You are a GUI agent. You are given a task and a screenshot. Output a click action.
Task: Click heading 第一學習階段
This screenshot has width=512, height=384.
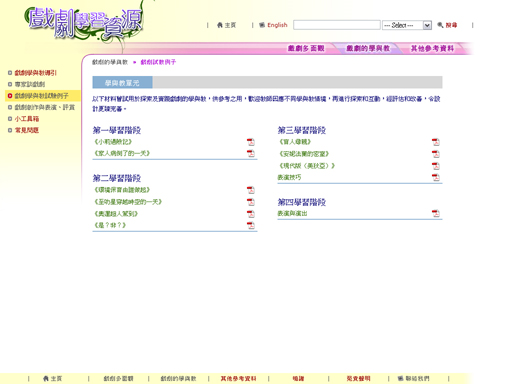(x=117, y=130)
